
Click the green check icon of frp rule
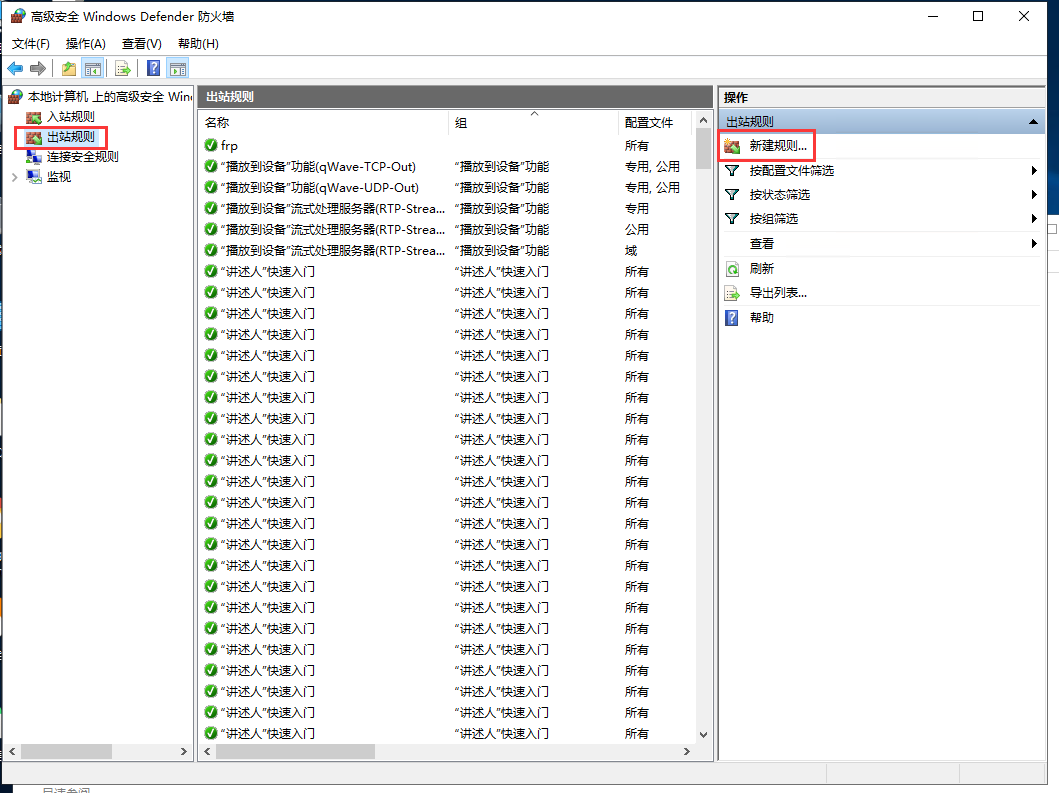[x=211, y=145]
